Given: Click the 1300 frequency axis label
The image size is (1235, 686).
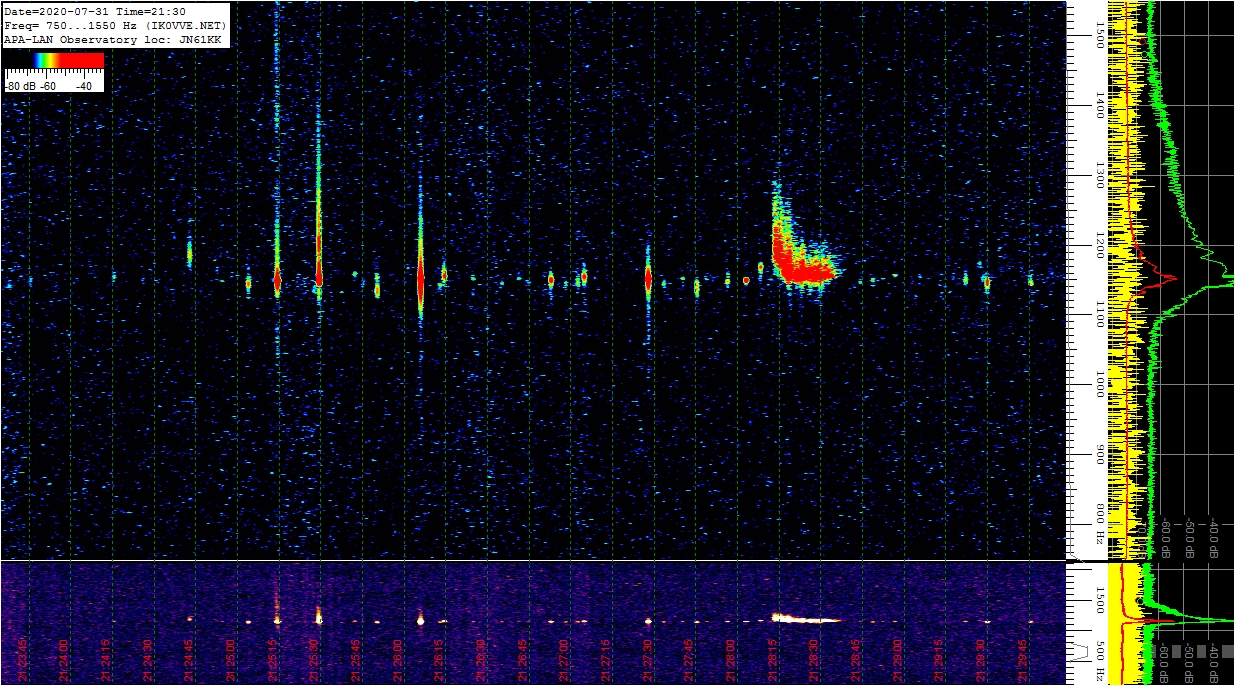Looking at the screenshot, I should point(1101,177).
